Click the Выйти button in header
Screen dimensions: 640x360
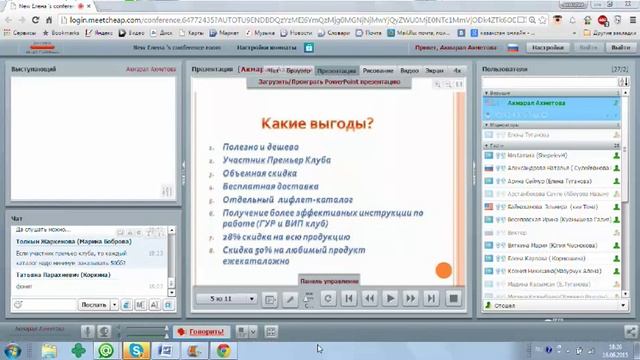click(x=620, y=48)
